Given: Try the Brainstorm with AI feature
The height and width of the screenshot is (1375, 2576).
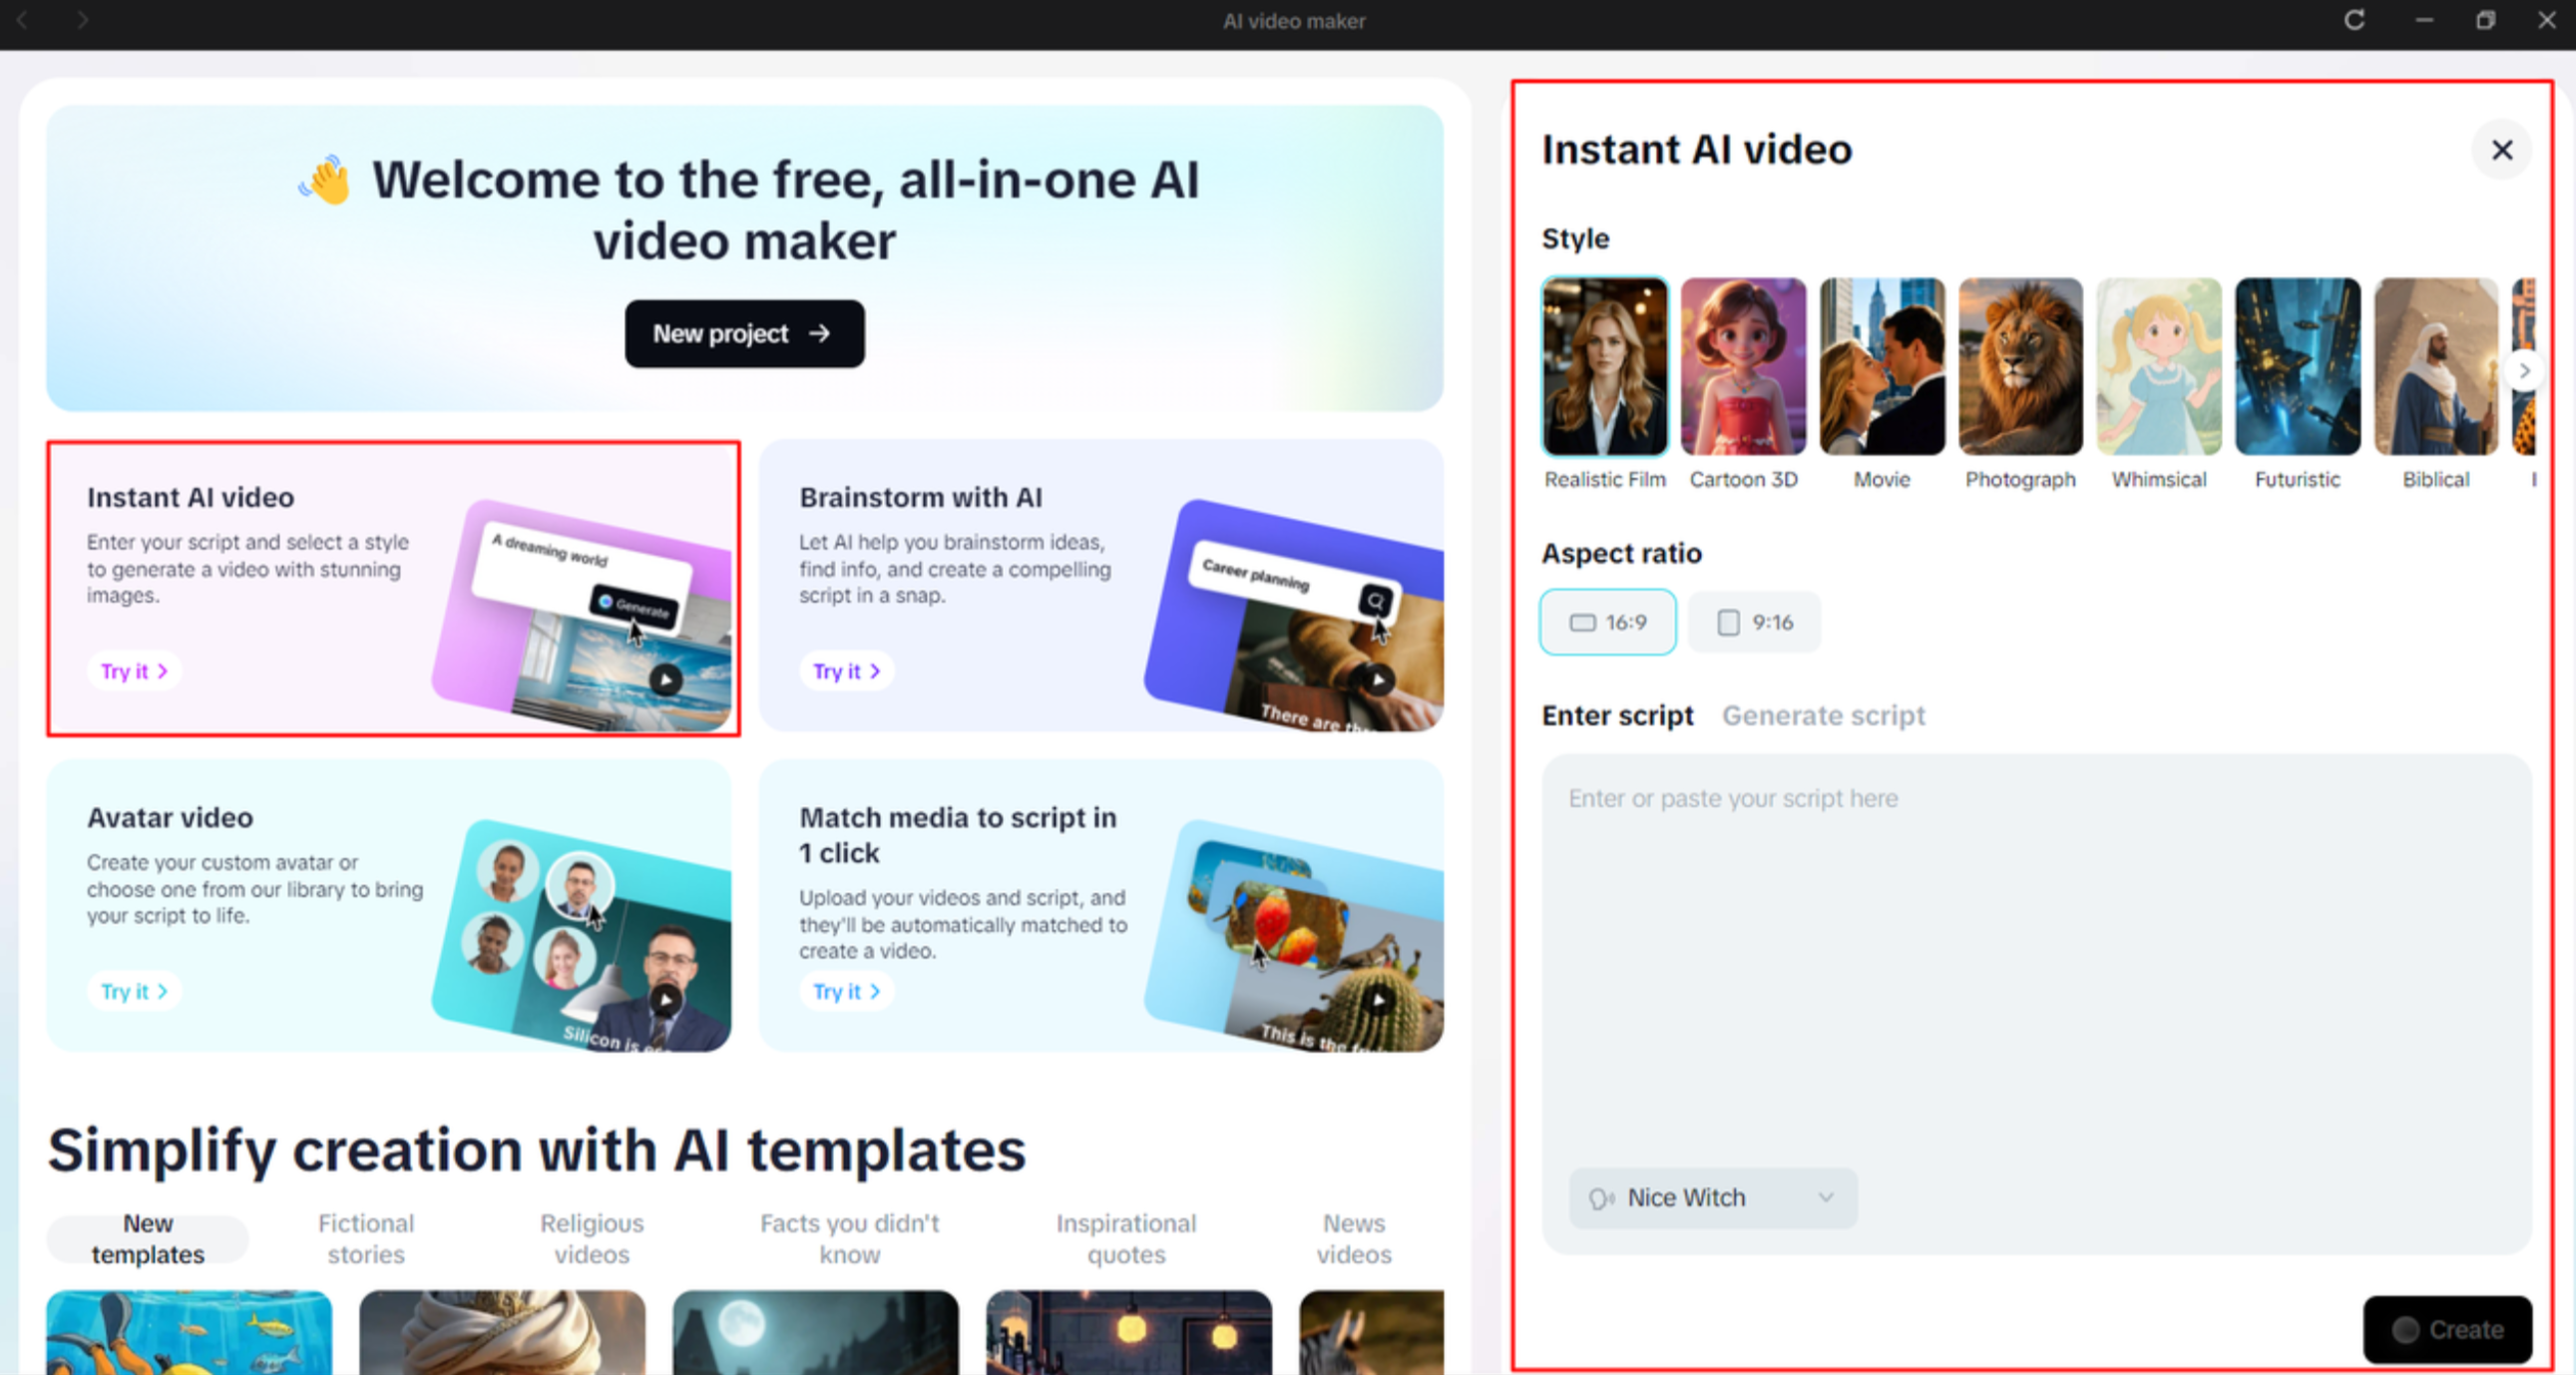Looking at the screenshot, I should pos(846,671).
